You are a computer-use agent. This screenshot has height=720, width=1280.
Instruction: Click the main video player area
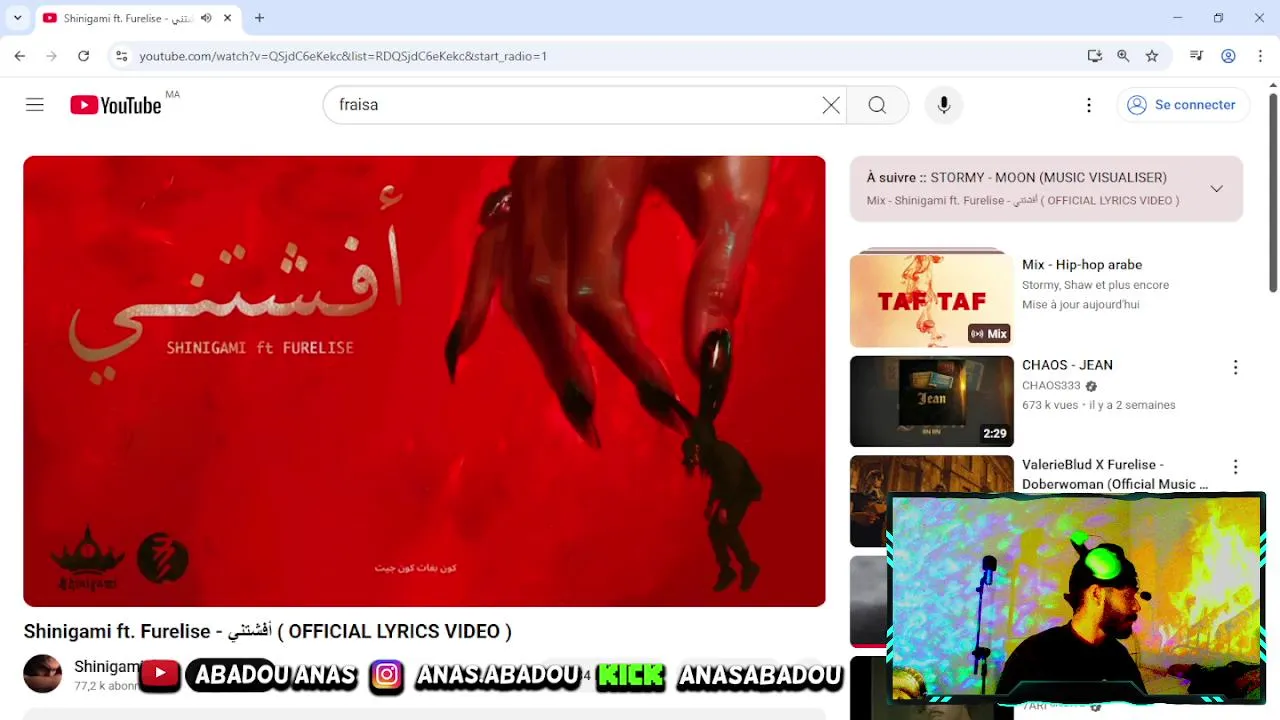424,381
